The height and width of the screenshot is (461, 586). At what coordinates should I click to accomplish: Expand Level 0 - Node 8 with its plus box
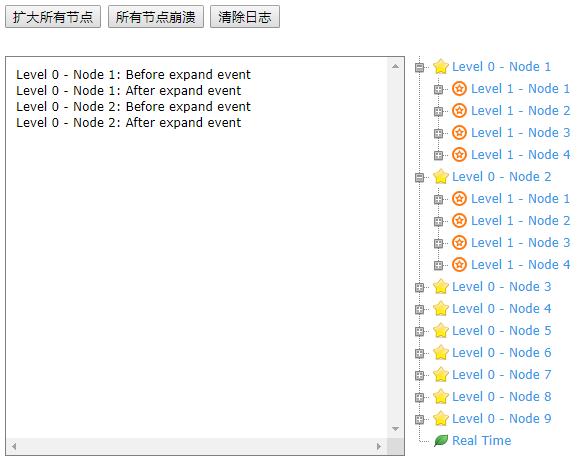pos(419,397)
